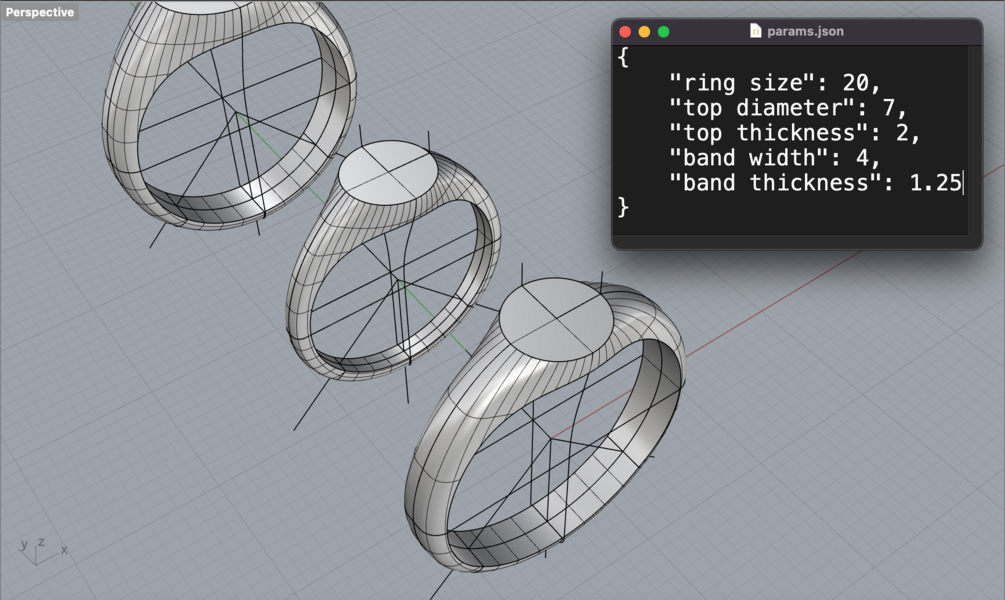Maximize the params.json window
The height and width of the screenshot is (600, 1005).
[664, 31]
